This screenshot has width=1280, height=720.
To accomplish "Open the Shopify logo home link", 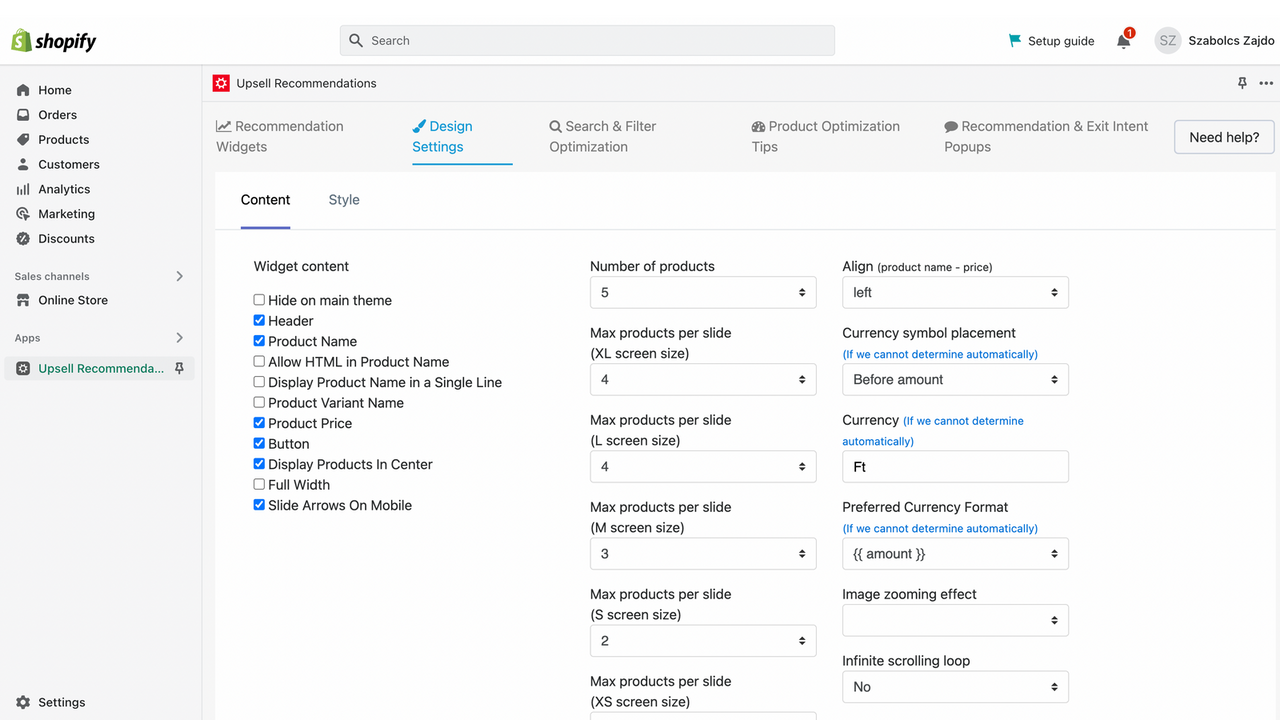I will pyautogui.click(x=54, y=41).
